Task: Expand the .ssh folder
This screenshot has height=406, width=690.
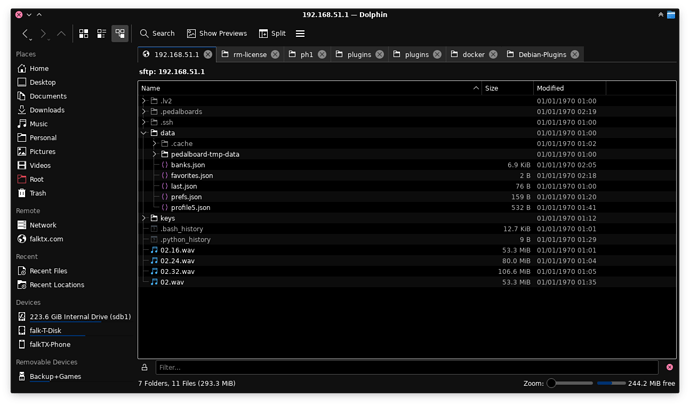Action: [x=144, y=122]
